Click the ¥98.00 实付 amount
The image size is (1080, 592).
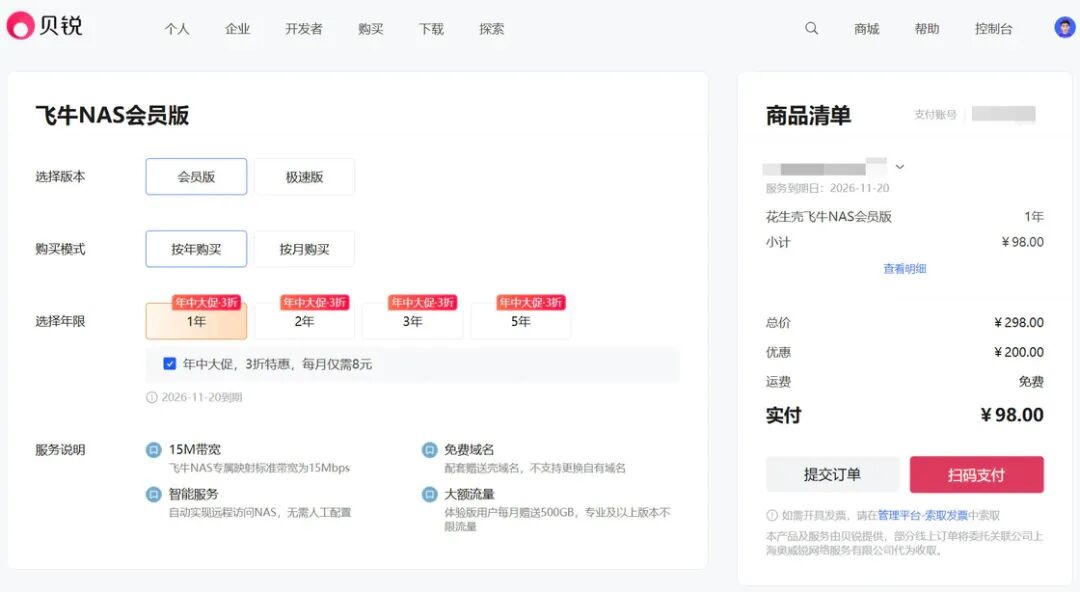(x=1012, y=415)
